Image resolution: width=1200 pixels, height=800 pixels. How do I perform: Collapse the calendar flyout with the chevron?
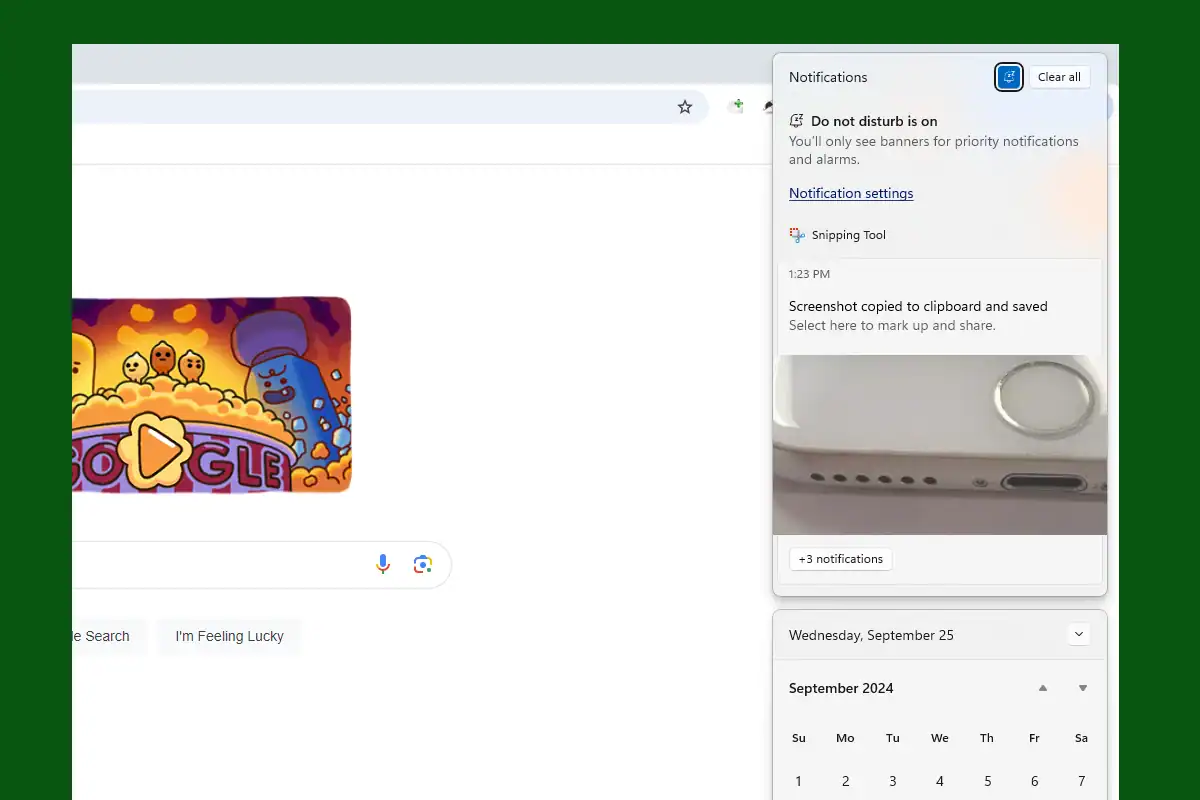1079,634
